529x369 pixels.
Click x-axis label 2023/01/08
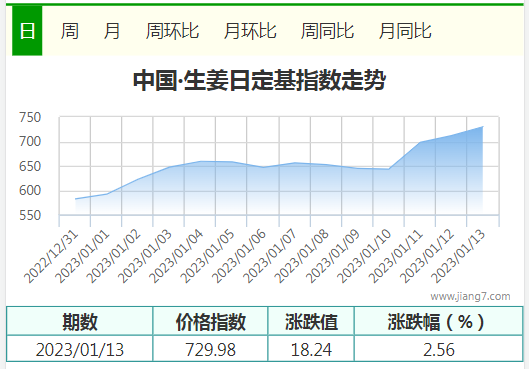[x=302, y=256]
